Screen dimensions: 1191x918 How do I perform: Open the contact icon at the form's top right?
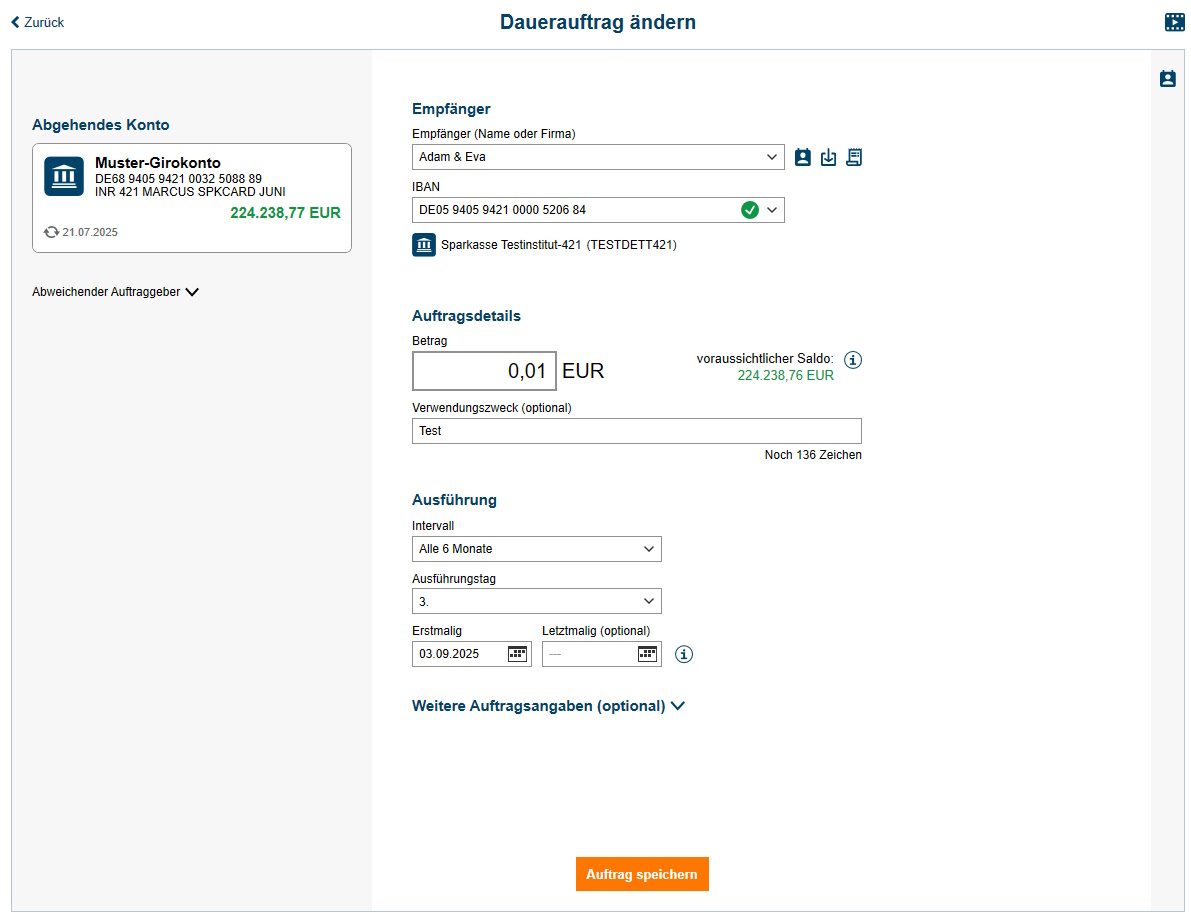1167,78
